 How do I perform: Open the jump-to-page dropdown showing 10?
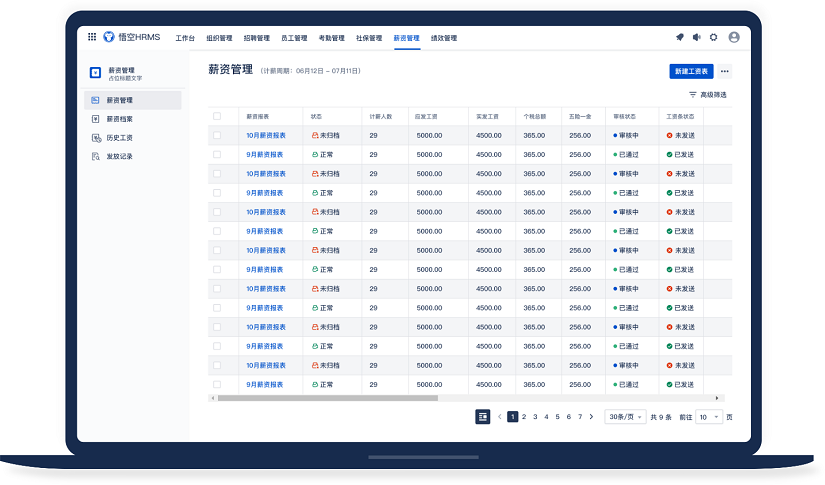coord(709,417)
